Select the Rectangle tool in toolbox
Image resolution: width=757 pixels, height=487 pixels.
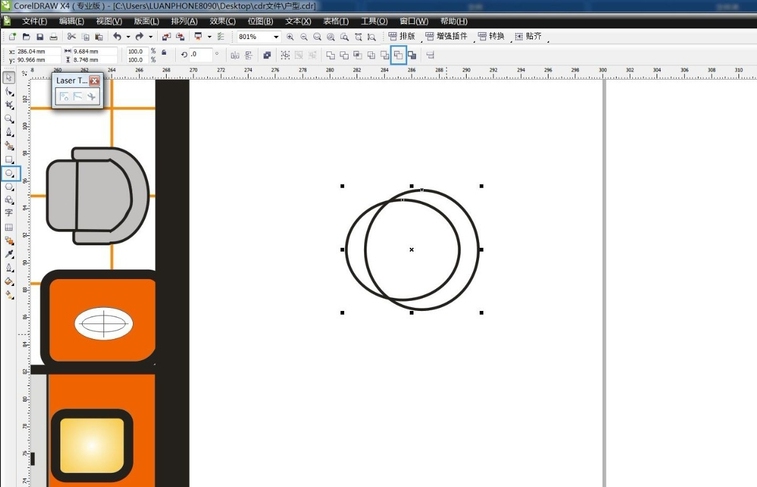(x=9, y=159)
